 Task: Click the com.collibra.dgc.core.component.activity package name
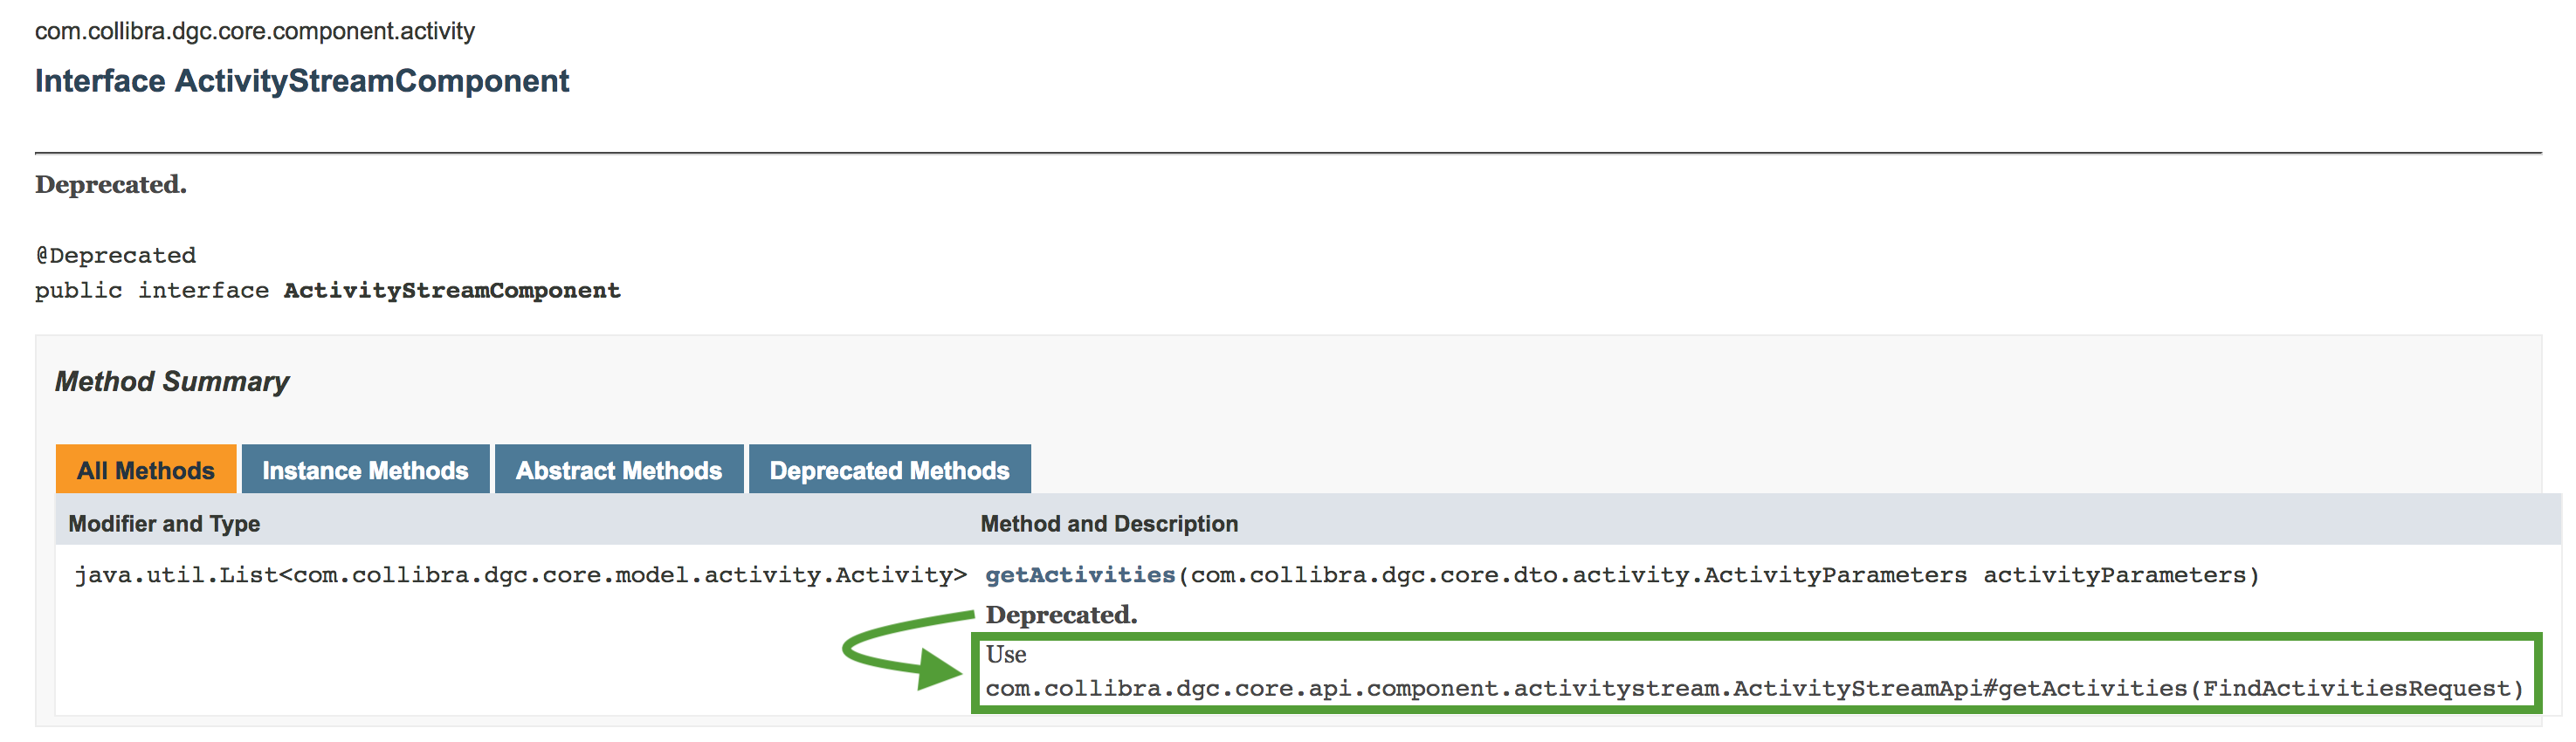pos(254,31)
